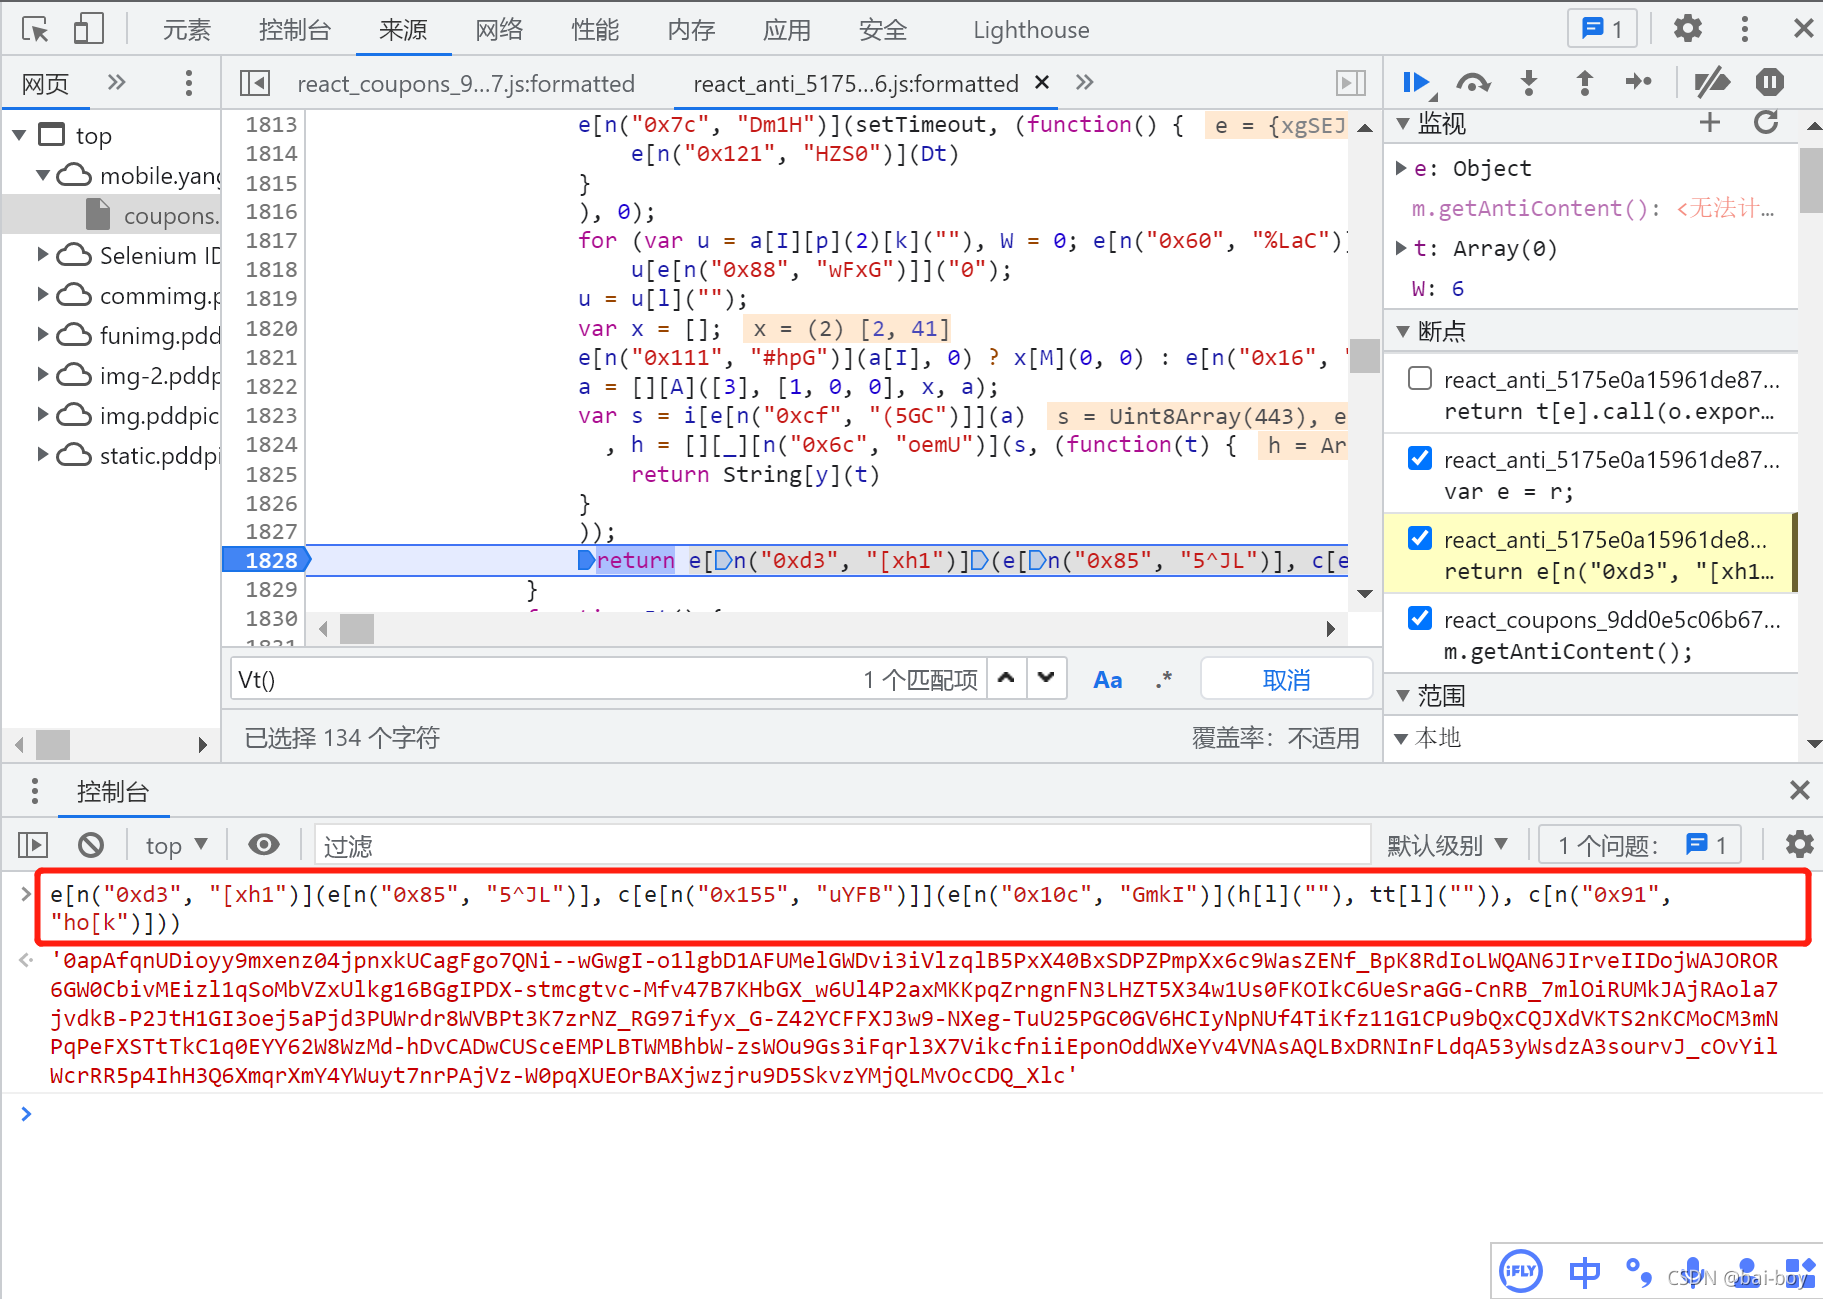Screen dimensions: 1823x1299
Task: Click the 1 个问题 issues button
Action: point(1640,846)
